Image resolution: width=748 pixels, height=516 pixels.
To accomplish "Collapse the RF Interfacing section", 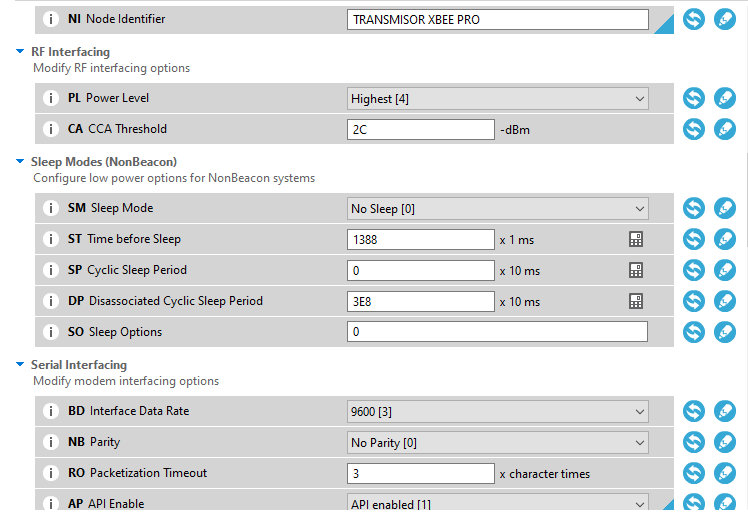I will (x=20, y=52).
